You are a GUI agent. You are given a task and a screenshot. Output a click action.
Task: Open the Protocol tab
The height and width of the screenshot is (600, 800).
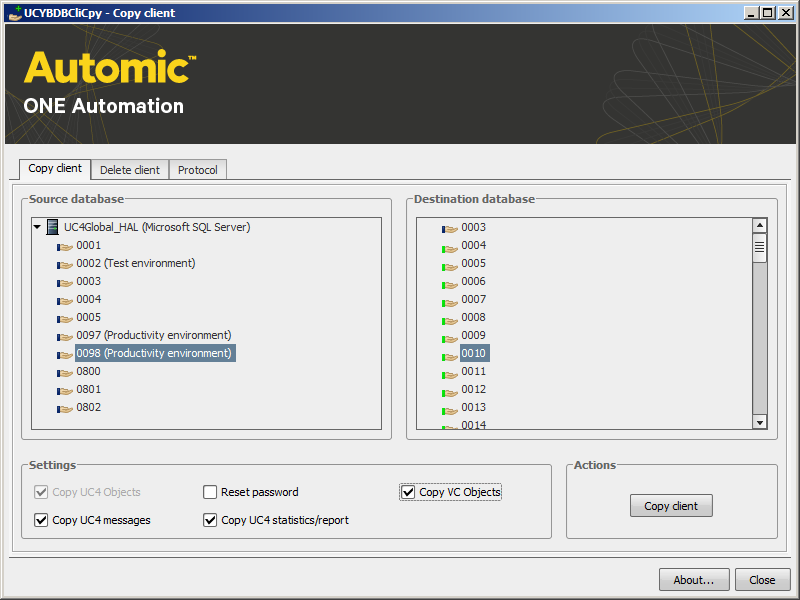(197, 170)
